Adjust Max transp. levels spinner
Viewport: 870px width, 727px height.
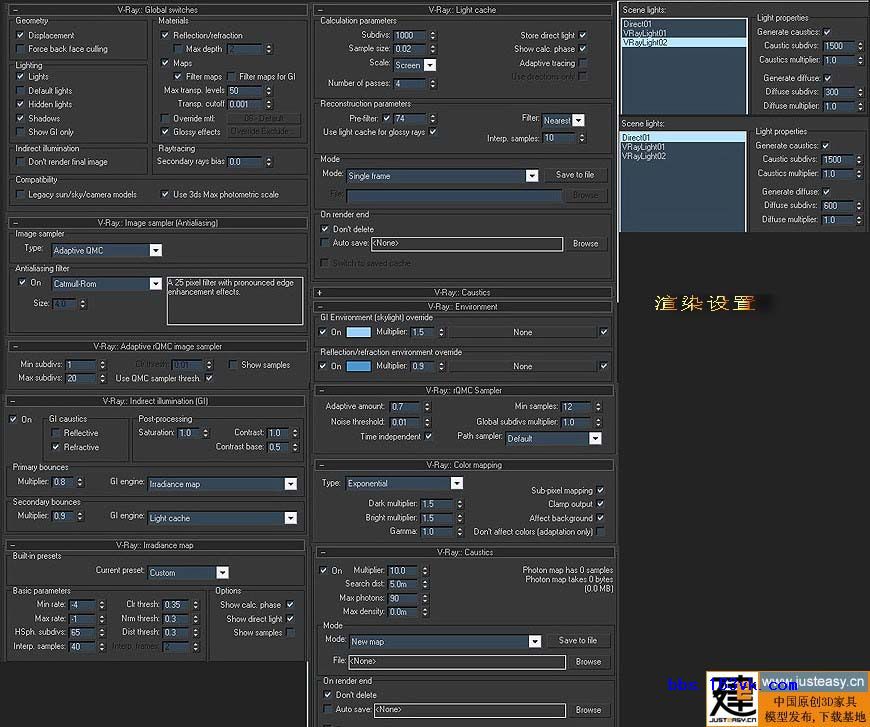point(269,90)
